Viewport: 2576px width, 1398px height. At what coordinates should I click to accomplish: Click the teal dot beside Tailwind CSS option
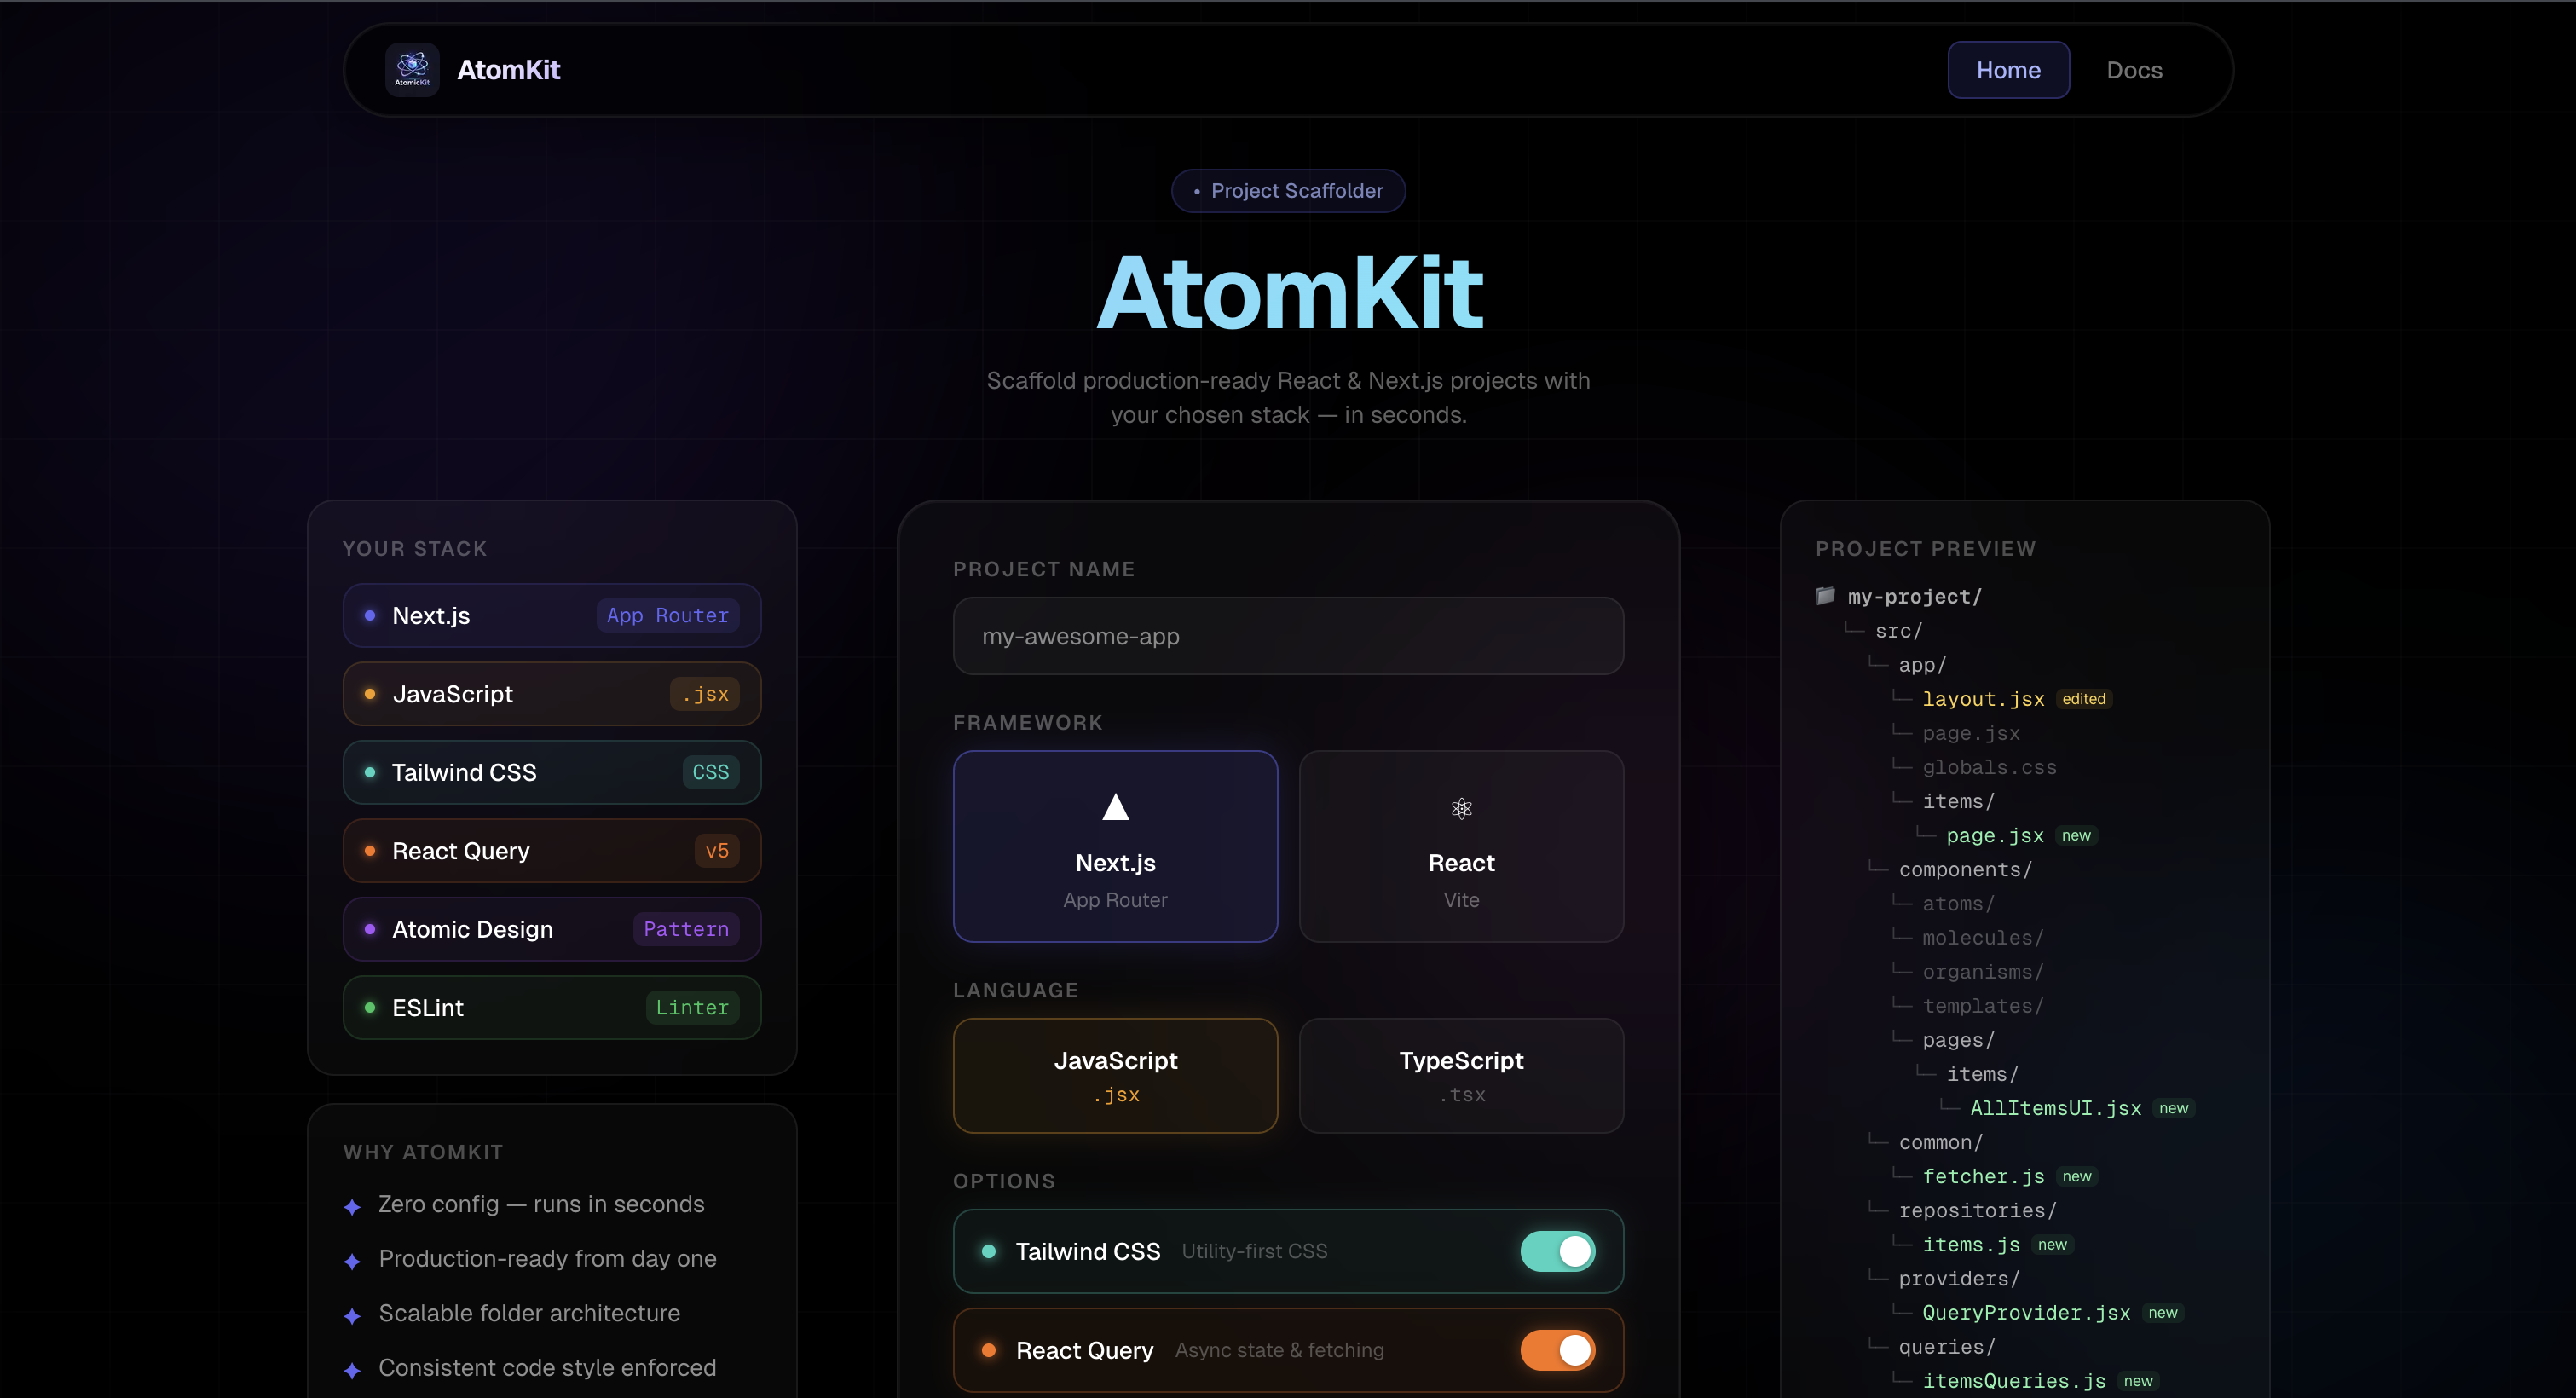(988, 1251)
